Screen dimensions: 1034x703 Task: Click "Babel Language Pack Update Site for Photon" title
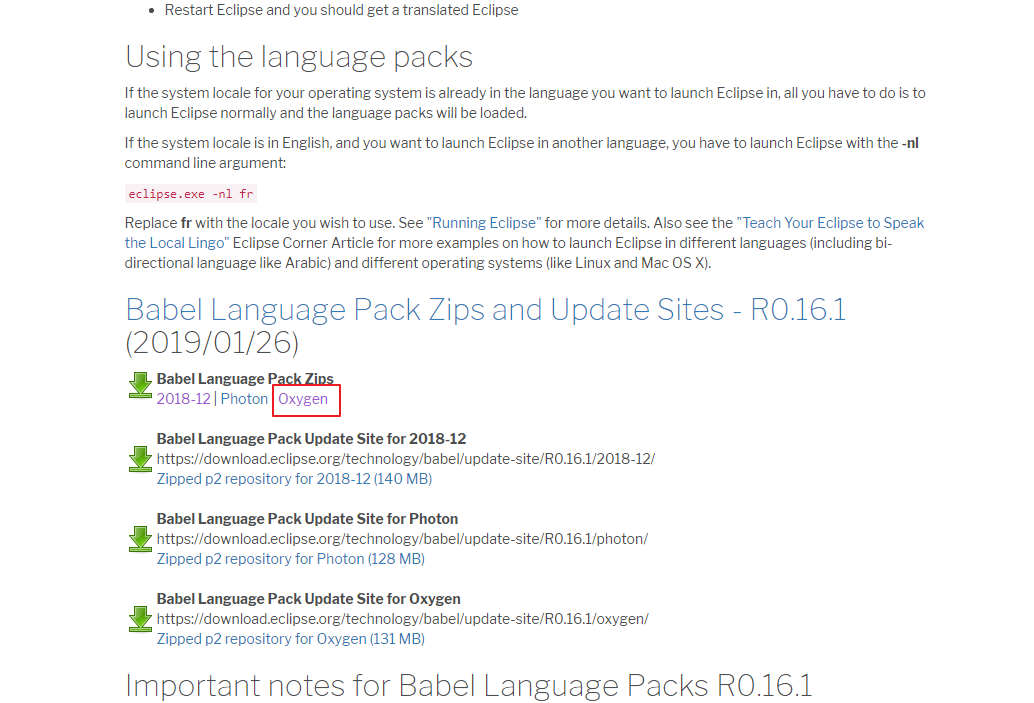(307, 519)
